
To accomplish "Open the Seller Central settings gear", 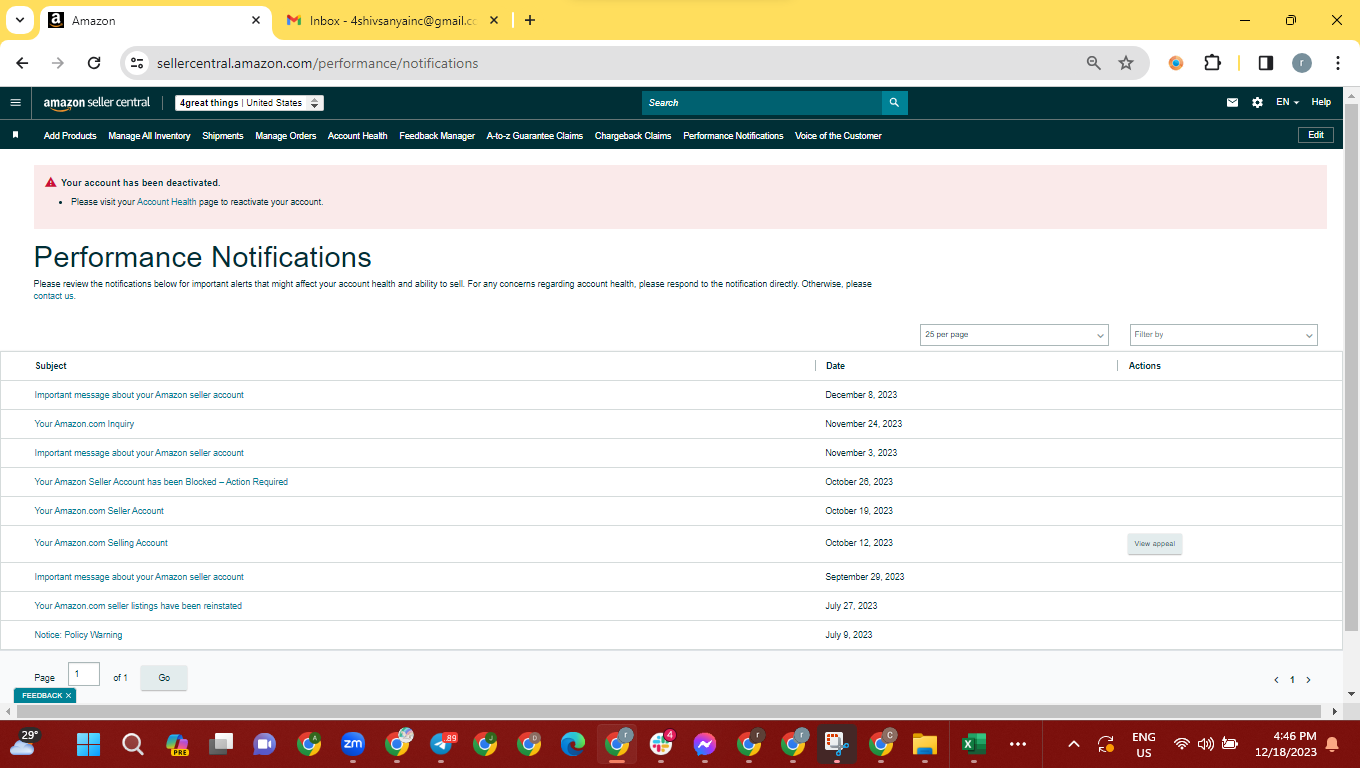I will click(1257, 102).
